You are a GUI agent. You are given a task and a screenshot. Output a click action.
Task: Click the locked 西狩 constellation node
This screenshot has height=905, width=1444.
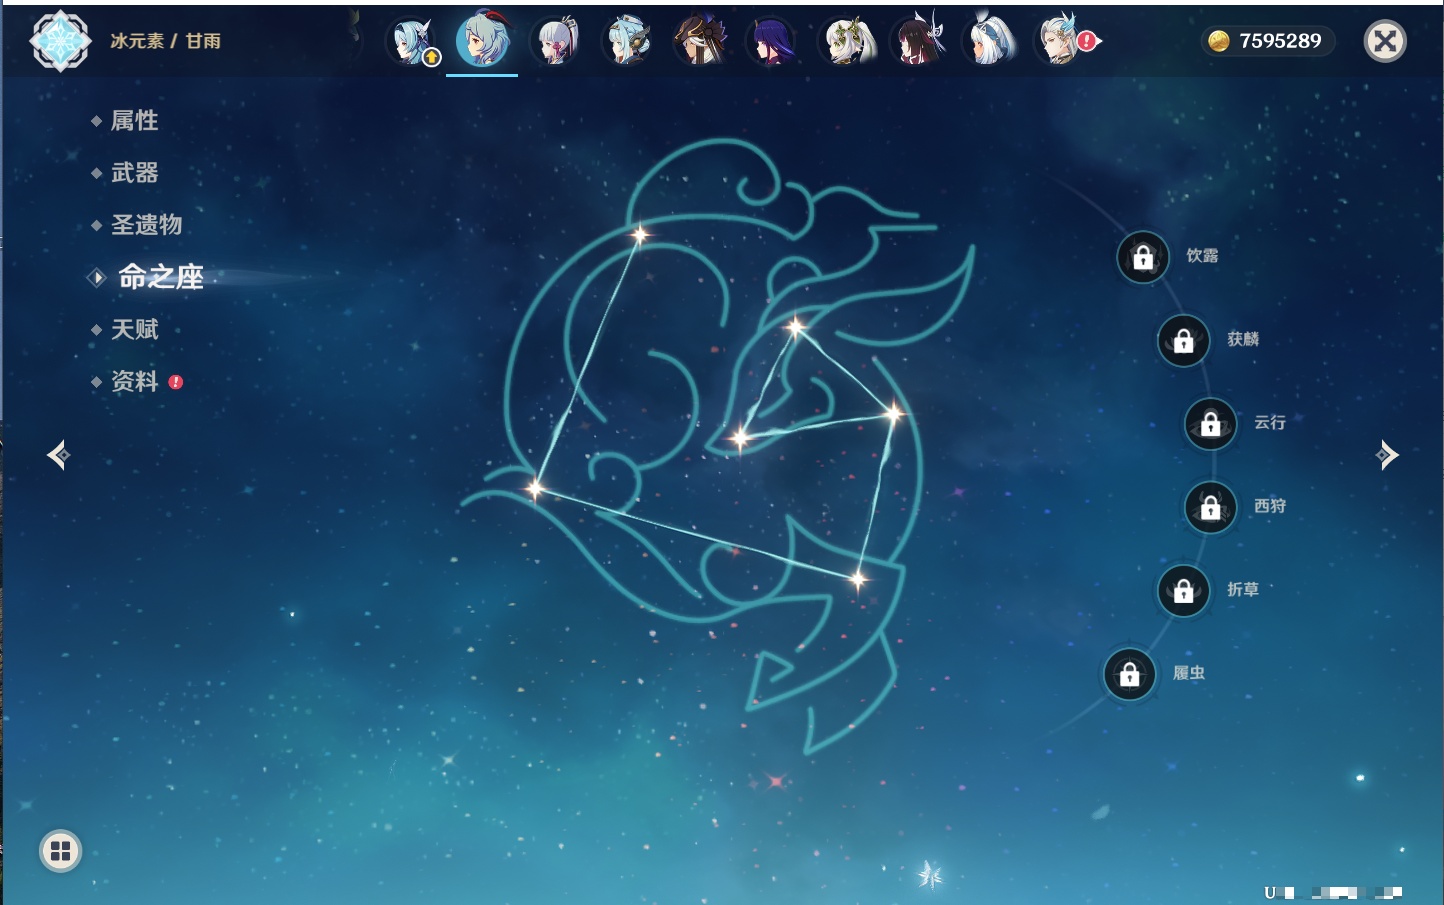point(1211,508)
